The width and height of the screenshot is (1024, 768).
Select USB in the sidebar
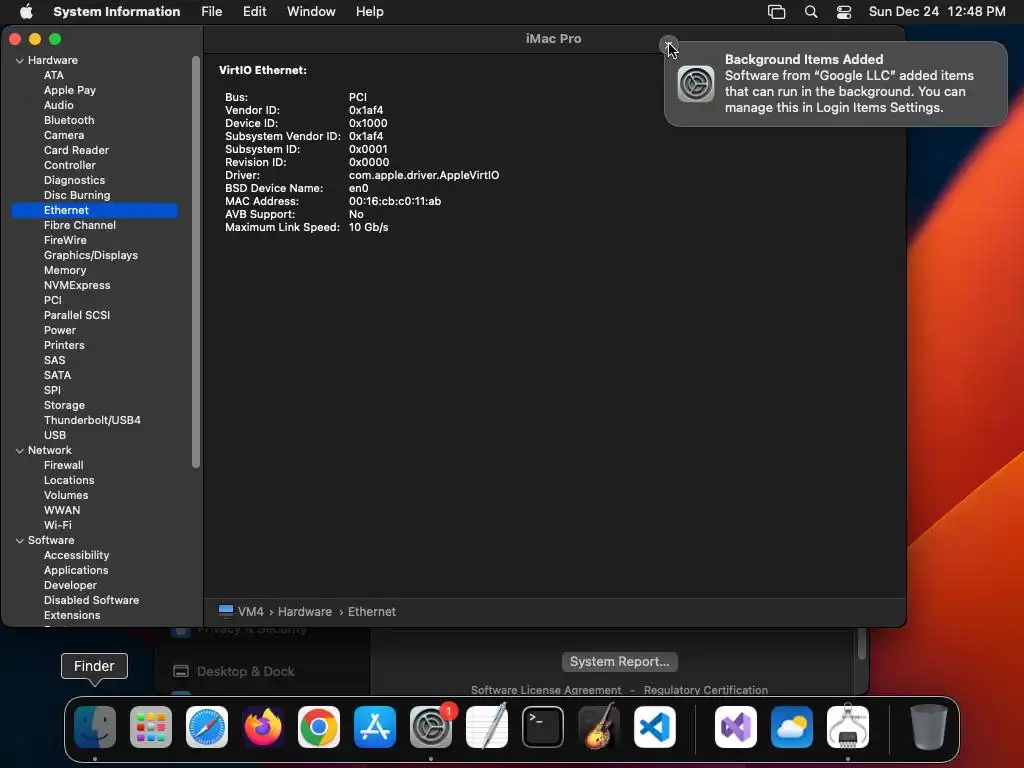tap(55, 436)
